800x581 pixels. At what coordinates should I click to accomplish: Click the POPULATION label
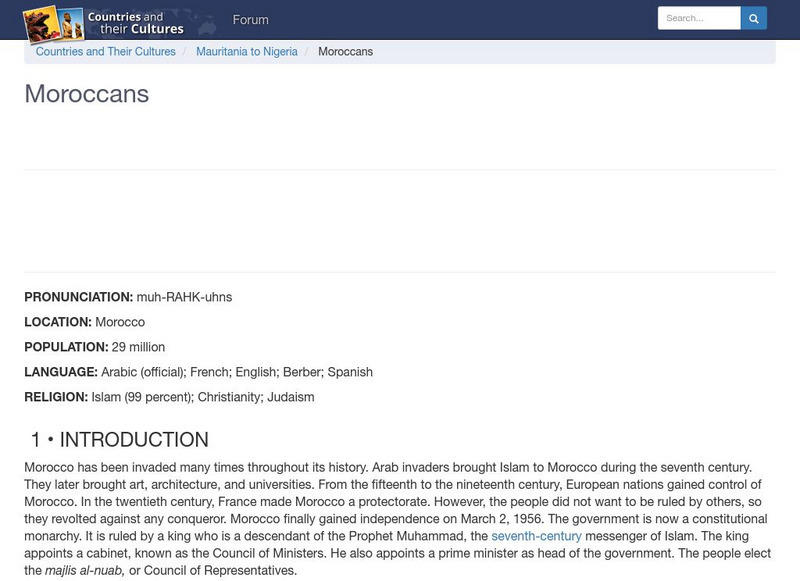66,347
